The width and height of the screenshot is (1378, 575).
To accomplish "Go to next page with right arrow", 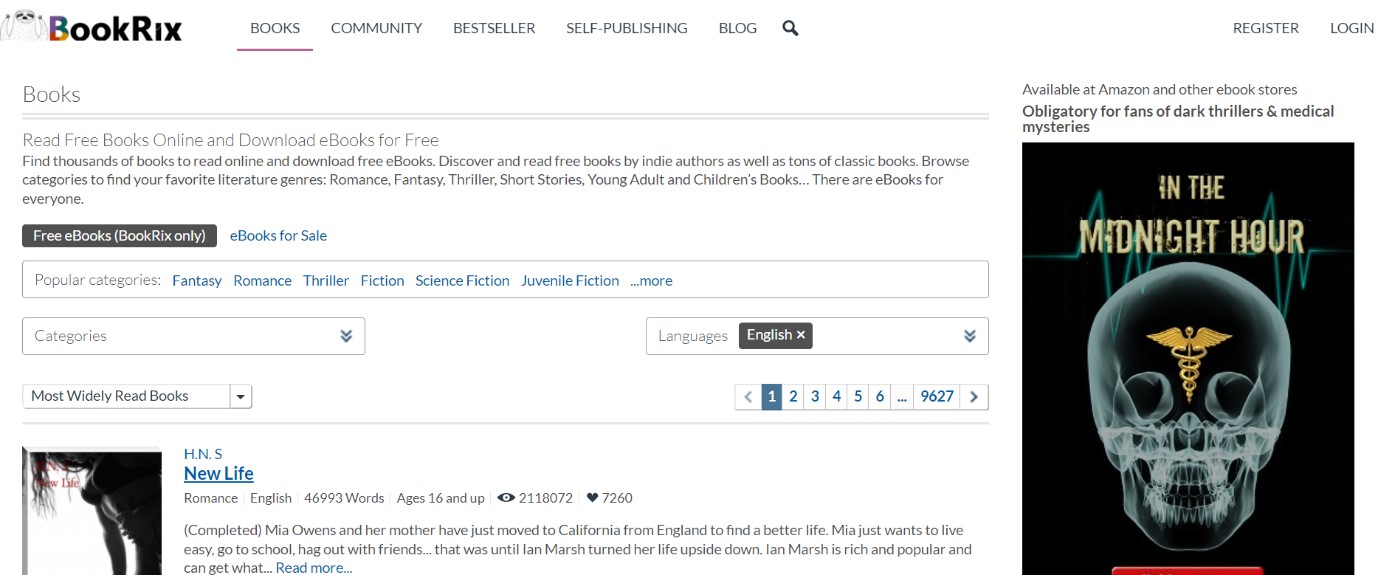I will coord(974,396).
